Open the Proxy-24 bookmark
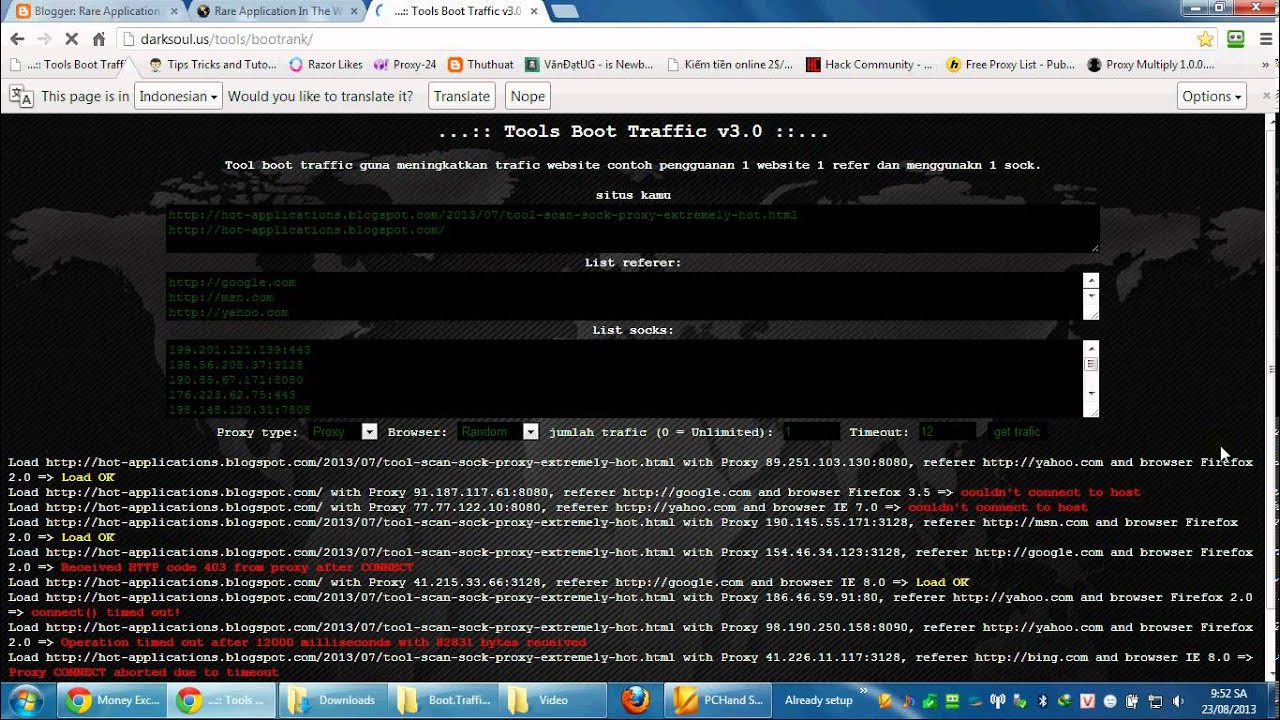This screenshot has width=1280, height=720. coord(405,64)
